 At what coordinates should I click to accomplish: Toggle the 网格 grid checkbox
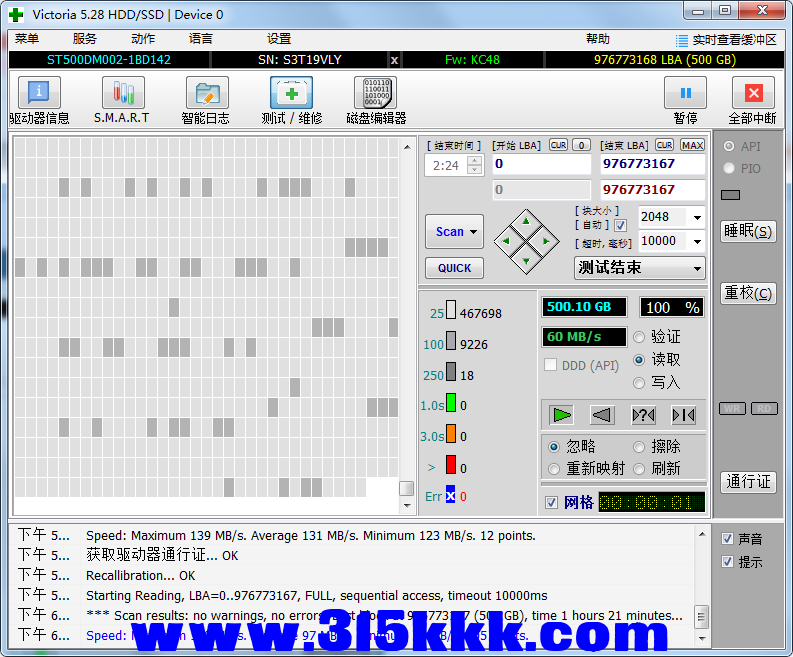(x=552, y=502)
